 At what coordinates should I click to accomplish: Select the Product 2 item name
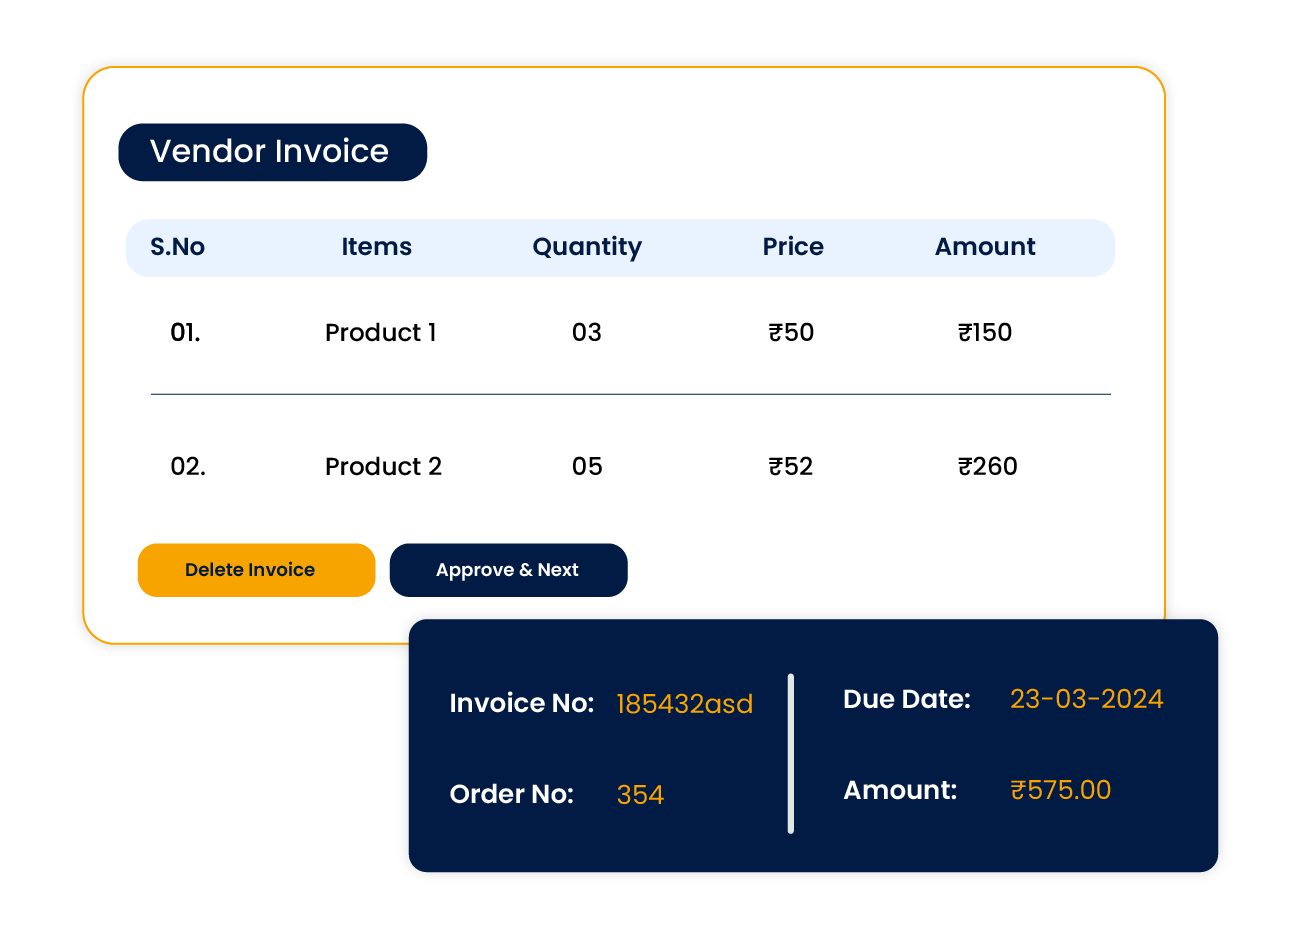[x=383, y=467]
